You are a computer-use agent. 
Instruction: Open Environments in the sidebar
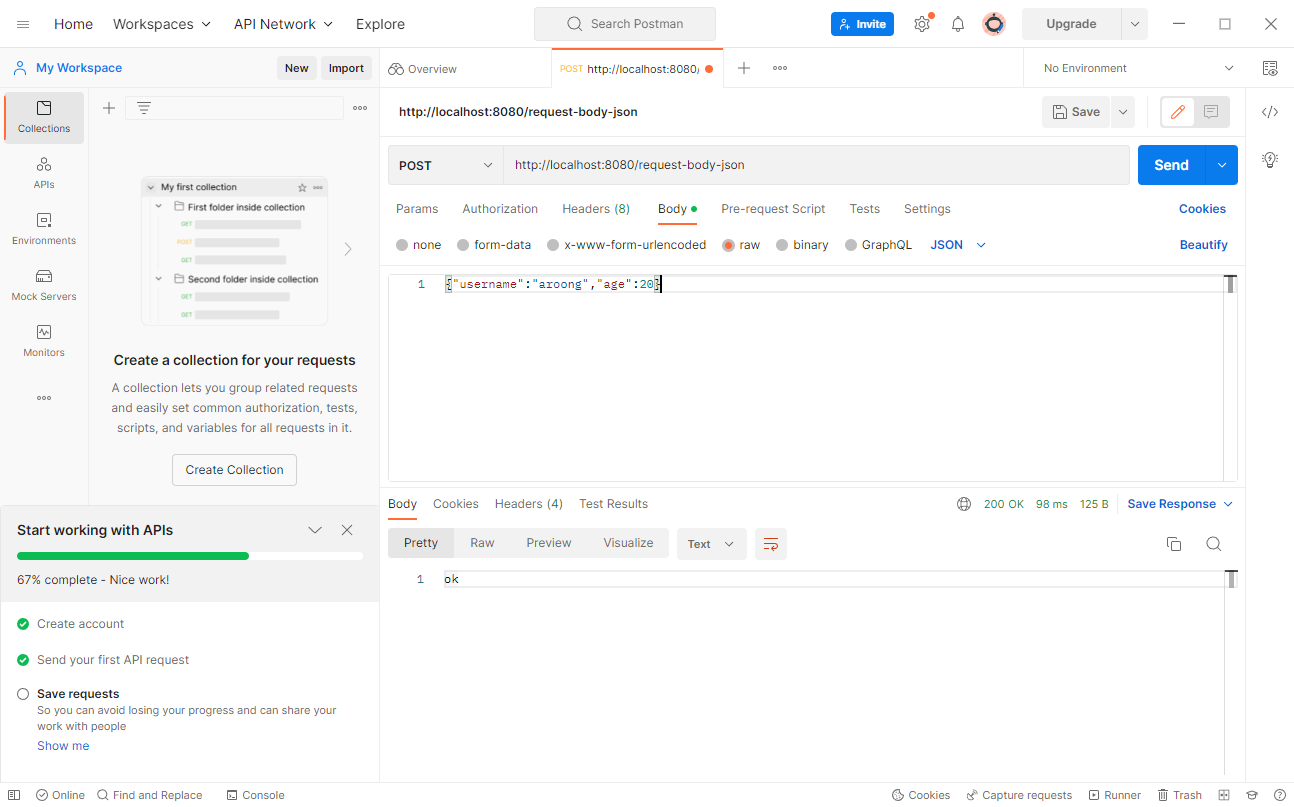(x=44, y=229)
